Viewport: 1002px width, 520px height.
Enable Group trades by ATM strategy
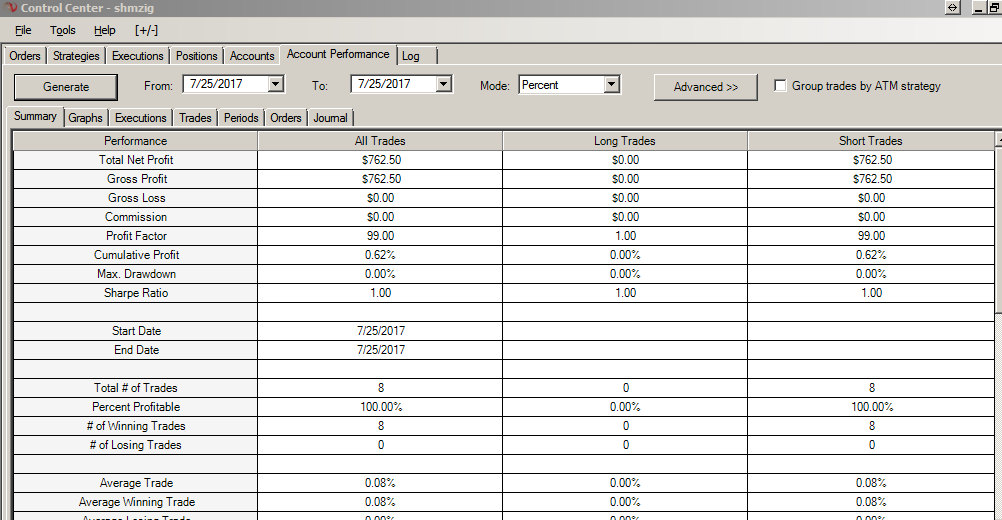click(780, 86)
